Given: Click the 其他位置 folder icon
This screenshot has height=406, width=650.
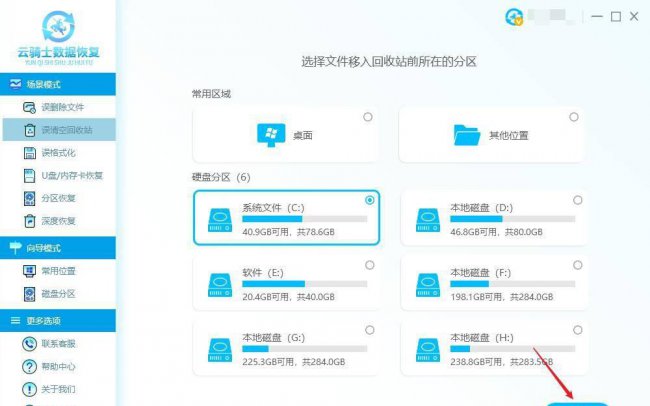Looking at the screenshot, I should click(x=467, y=135).
